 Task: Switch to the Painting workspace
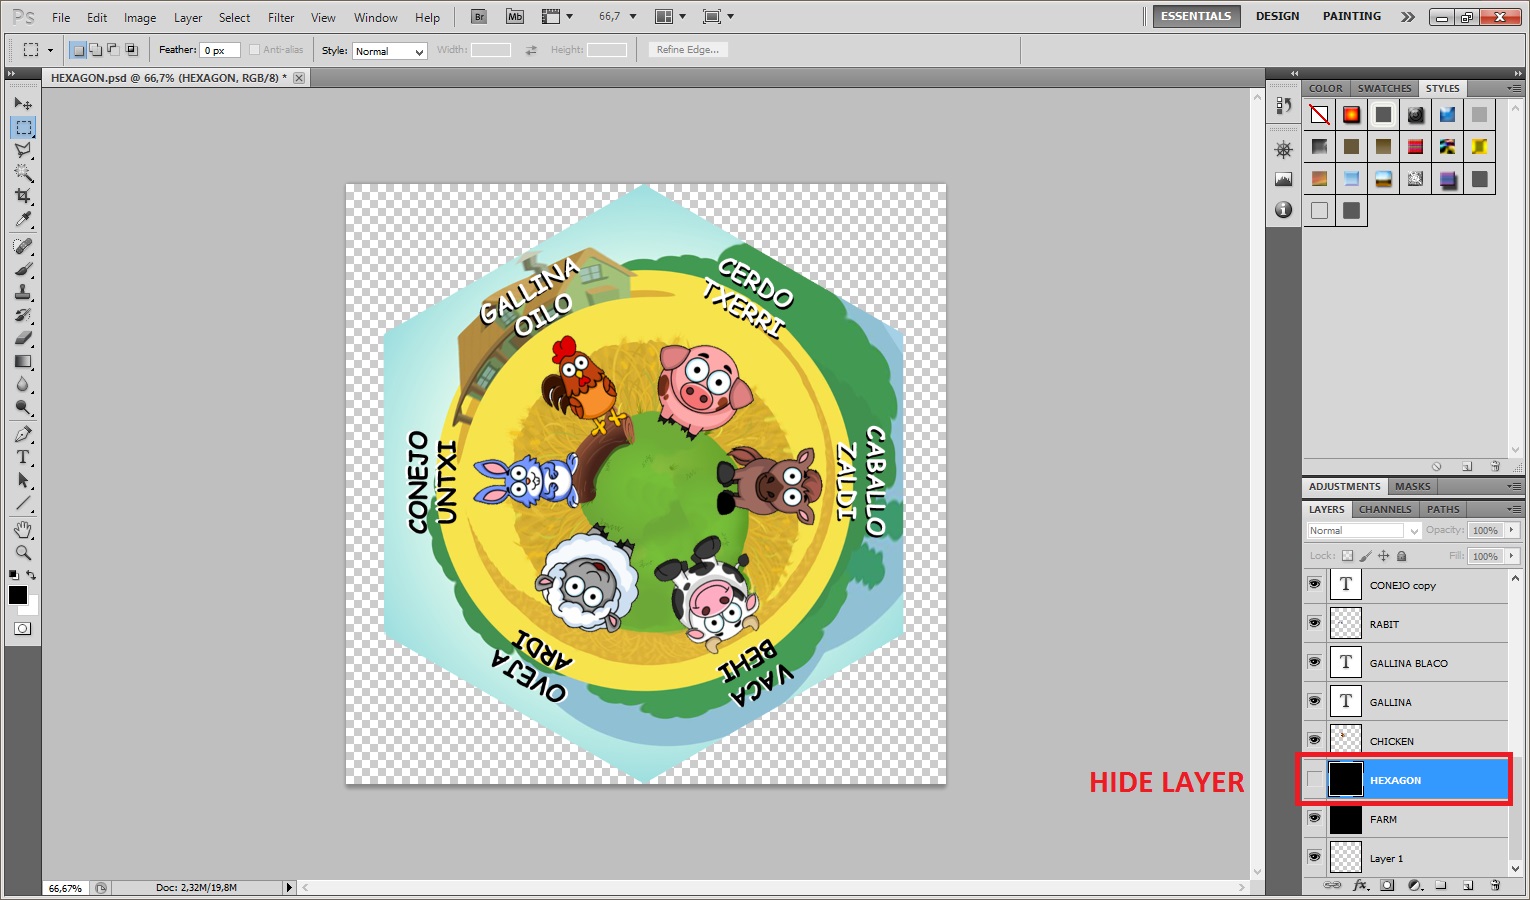point(1352,16)
